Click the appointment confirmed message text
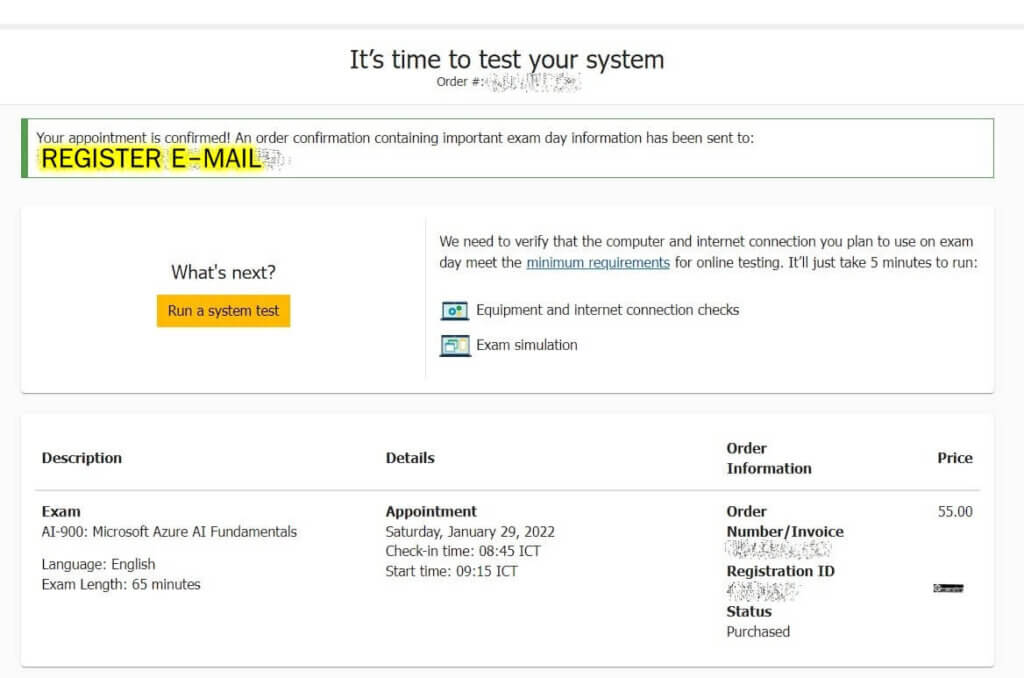Viewport: 1024px width, 678px height. point(395,138)
